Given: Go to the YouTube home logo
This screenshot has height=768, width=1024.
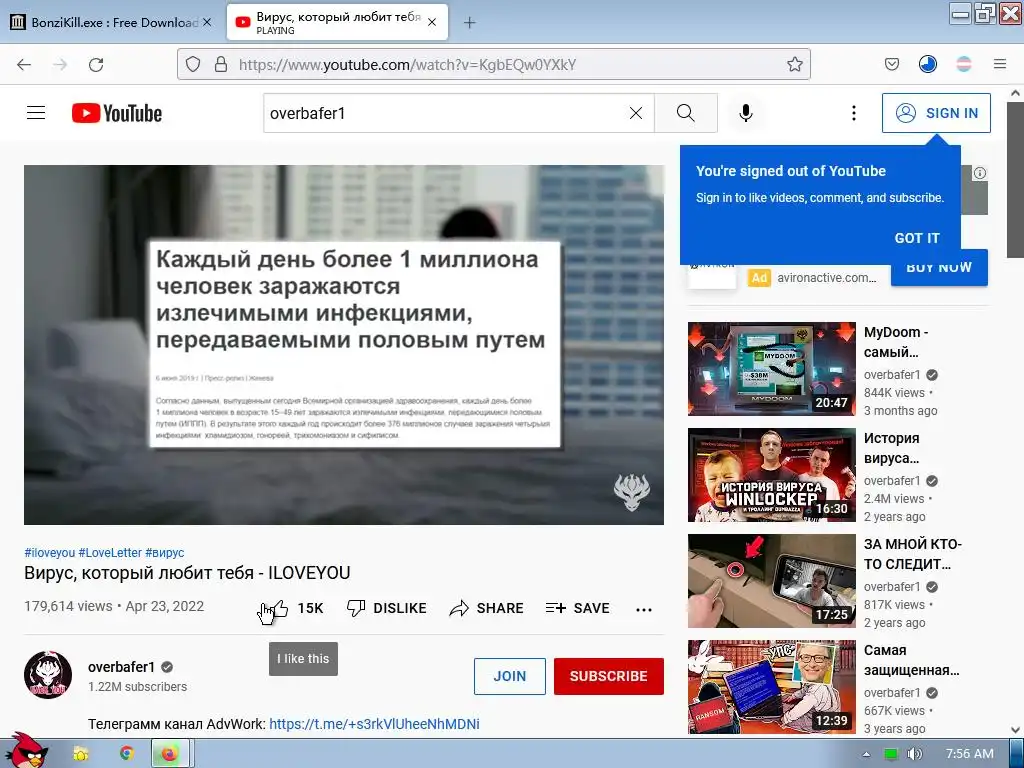Looking at the screenshot, I should click(117, 113).
